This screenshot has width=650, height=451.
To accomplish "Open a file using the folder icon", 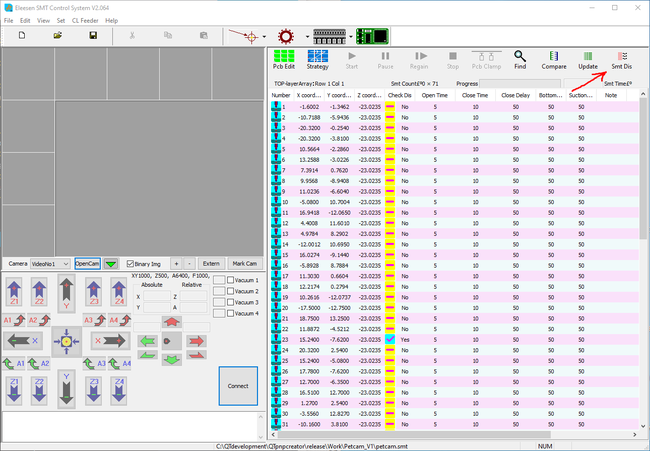I will pyautogui.click(x=58, y=36).
